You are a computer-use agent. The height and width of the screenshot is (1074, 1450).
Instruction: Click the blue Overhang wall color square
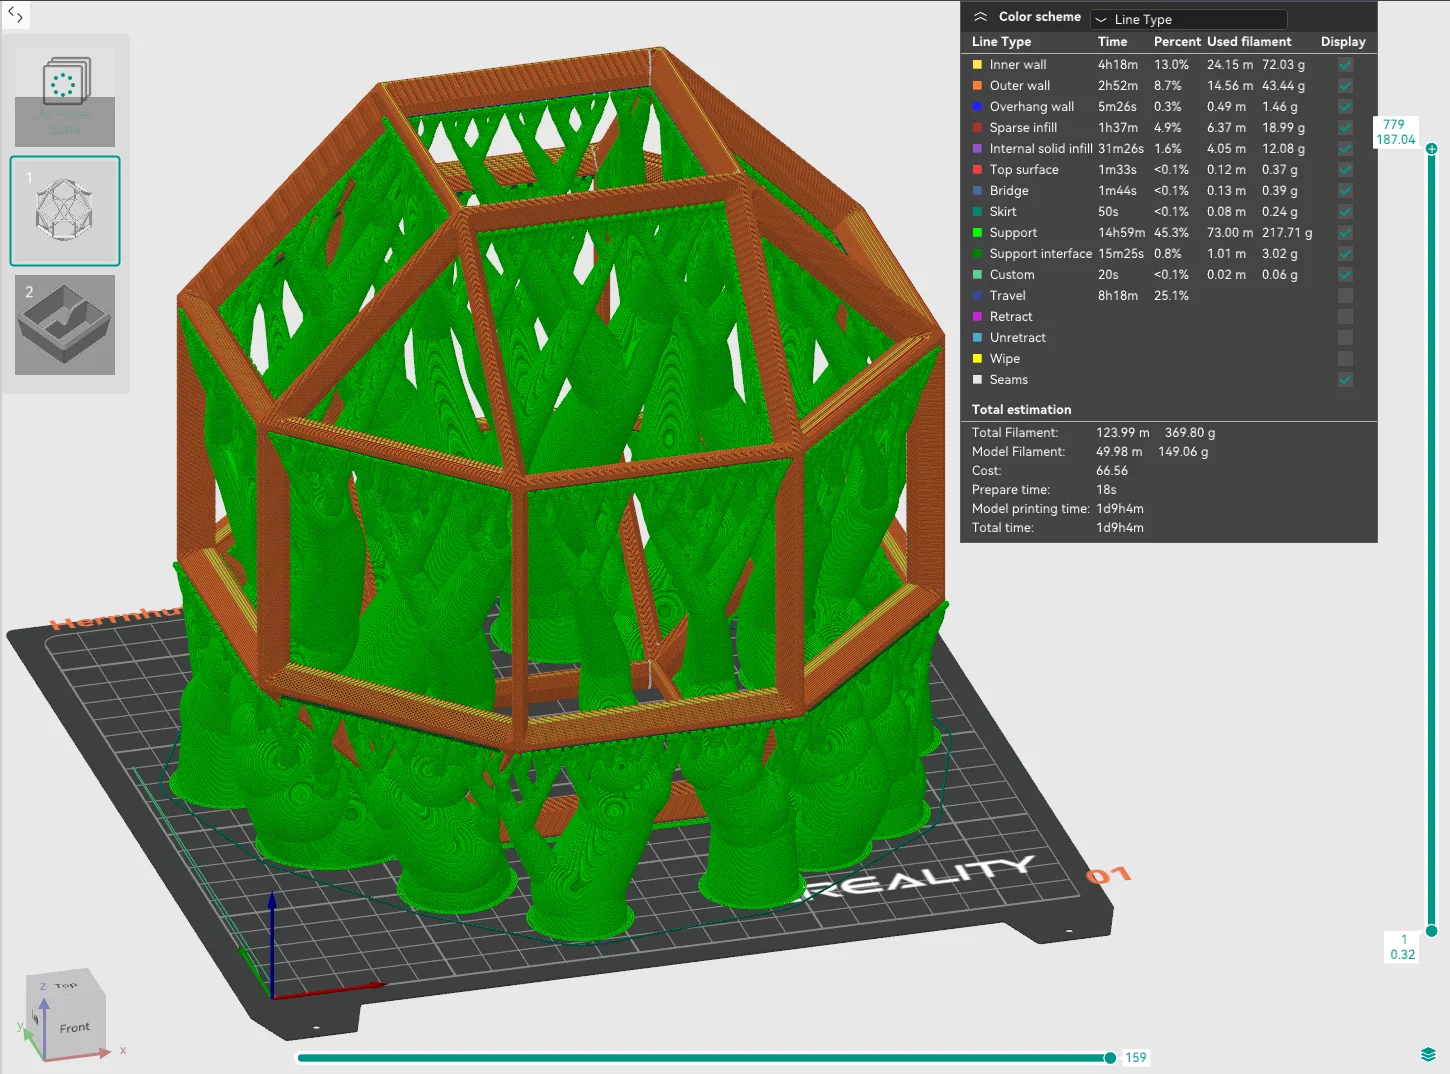977,107
